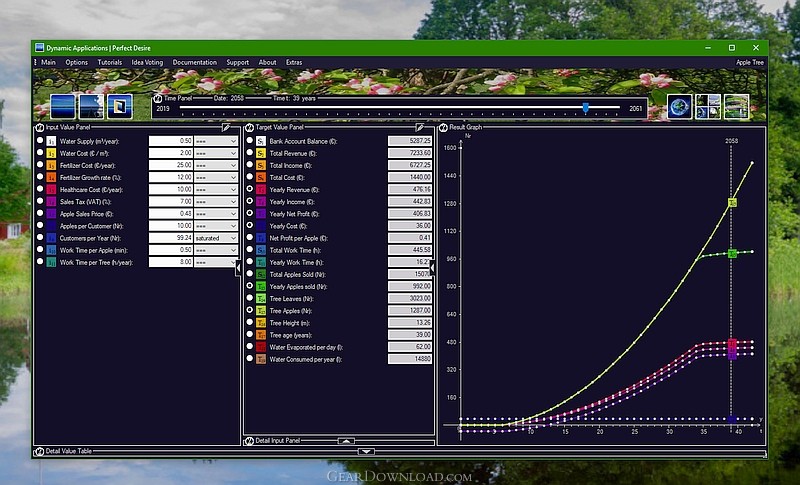Viewport: 800px width, 485px height.
Task: Click the Tree Leaves value 3023.00
Action: (x=410, y=298)
